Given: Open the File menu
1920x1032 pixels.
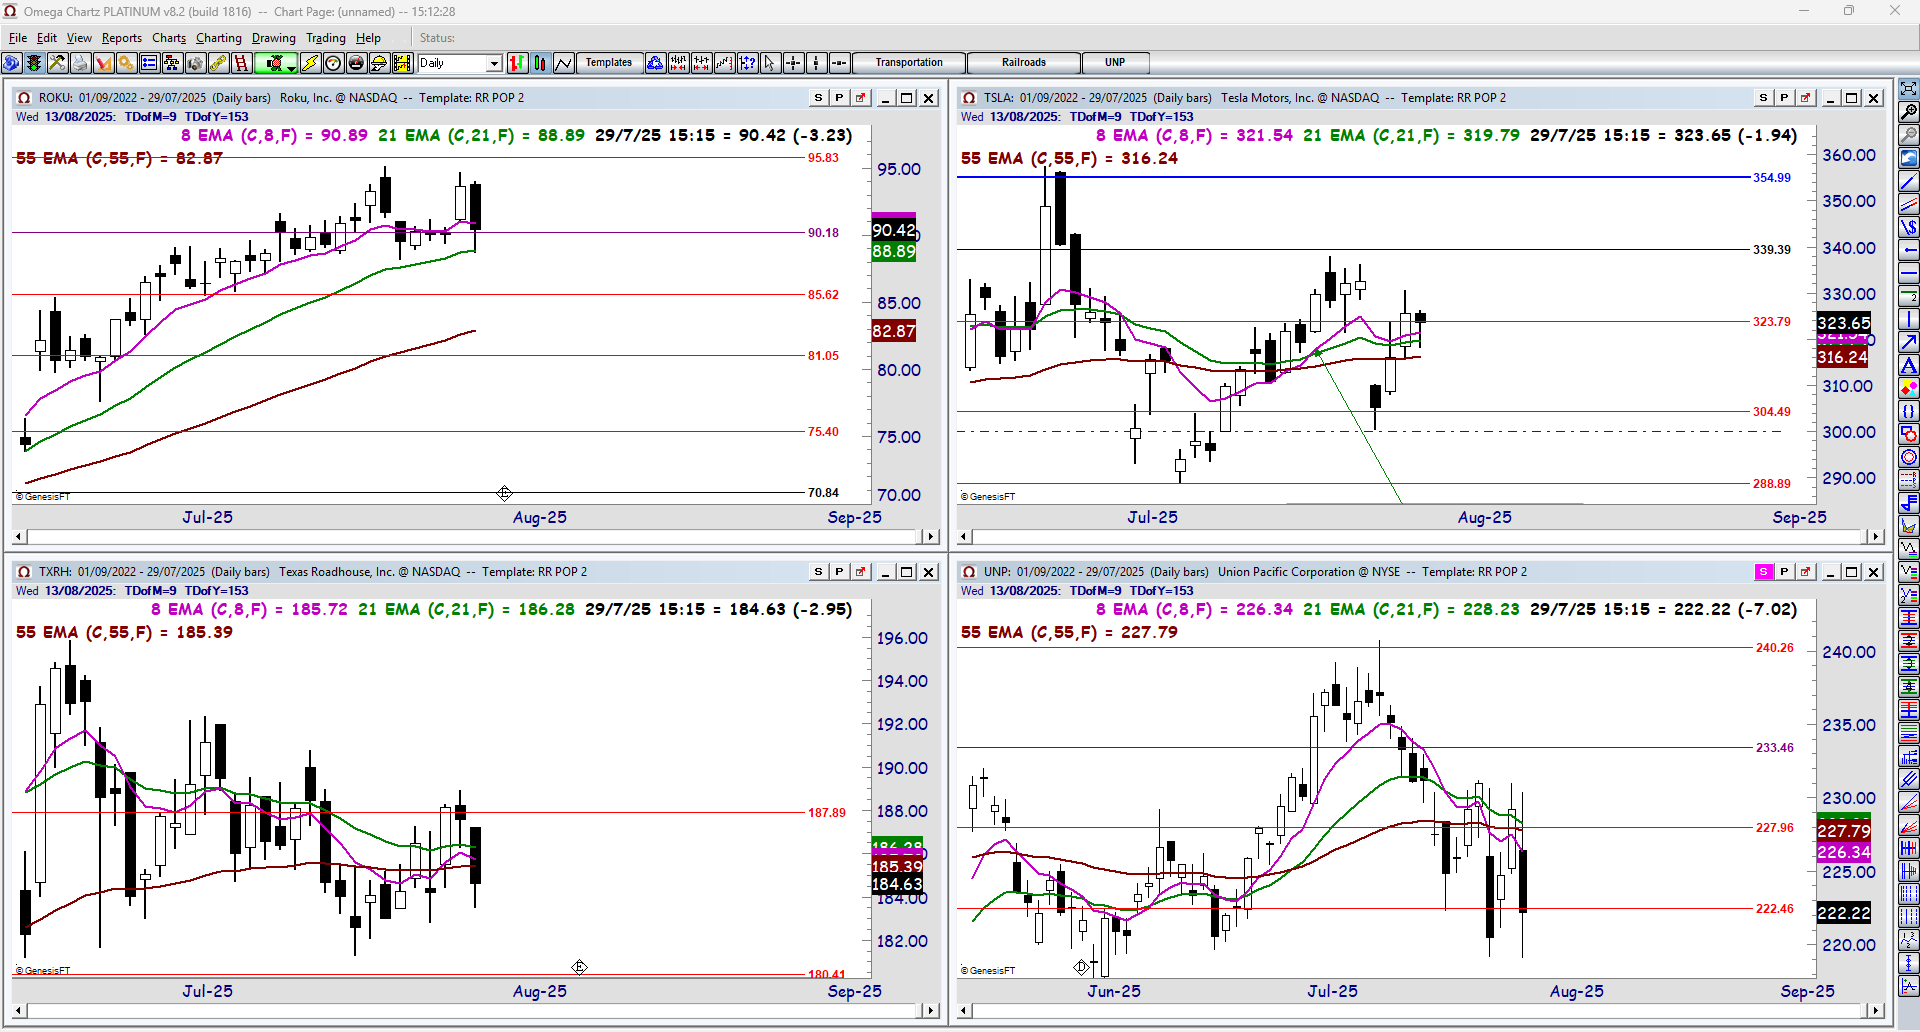Looking at the screenshot, I should pyautogui.click(x=18, y=38).
